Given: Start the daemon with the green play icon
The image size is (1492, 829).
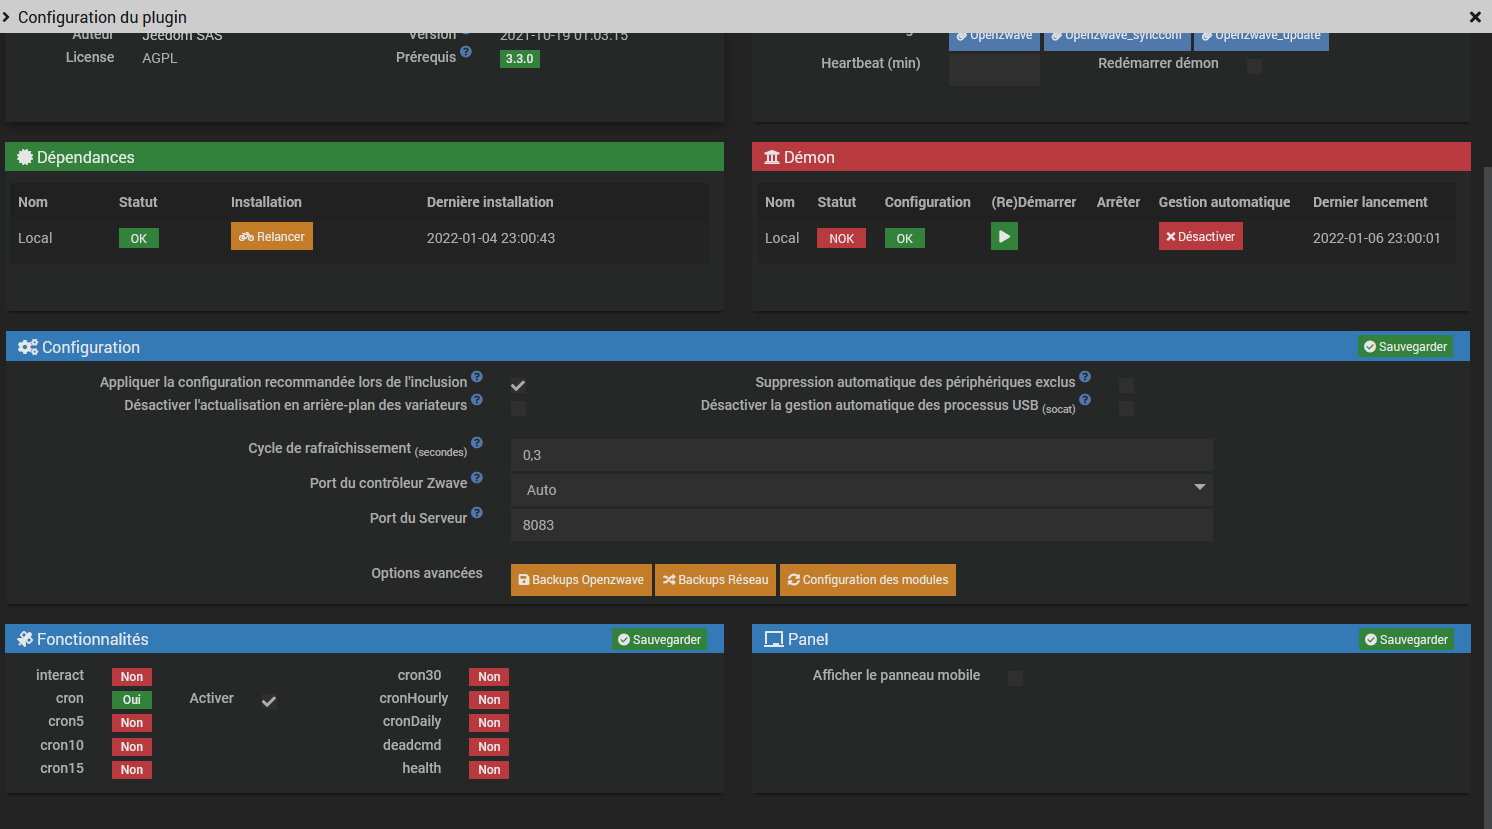Looking at the screenshot, I should click(1004, 237).
